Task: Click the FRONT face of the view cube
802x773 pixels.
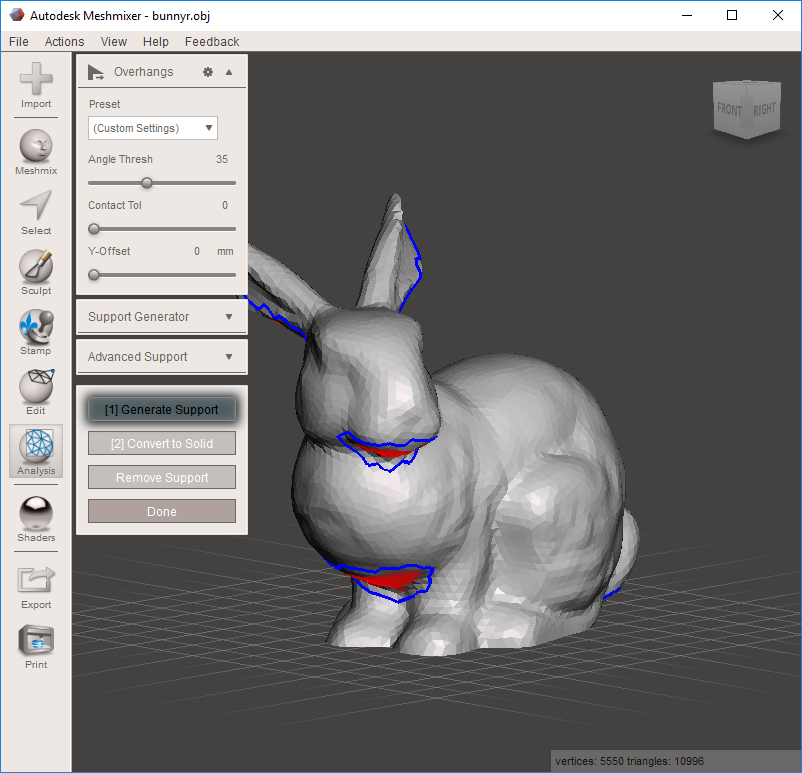Action: click(730, 110)
